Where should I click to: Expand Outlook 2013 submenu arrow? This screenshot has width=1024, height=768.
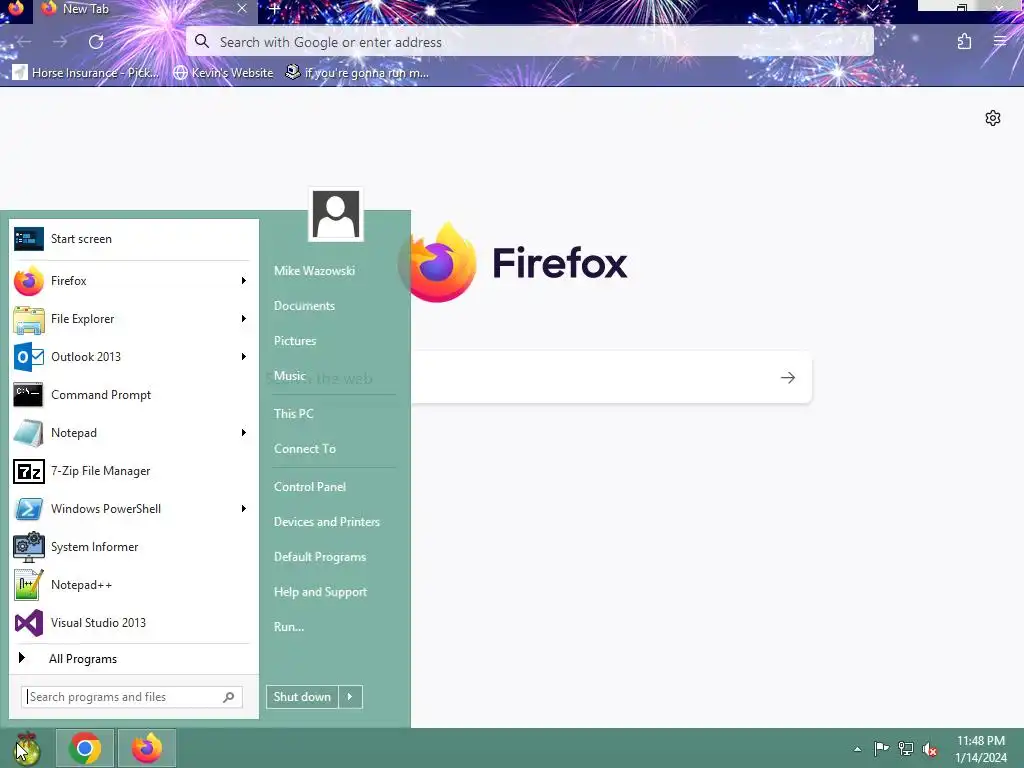pyautogui.click(x=244, y=357)
